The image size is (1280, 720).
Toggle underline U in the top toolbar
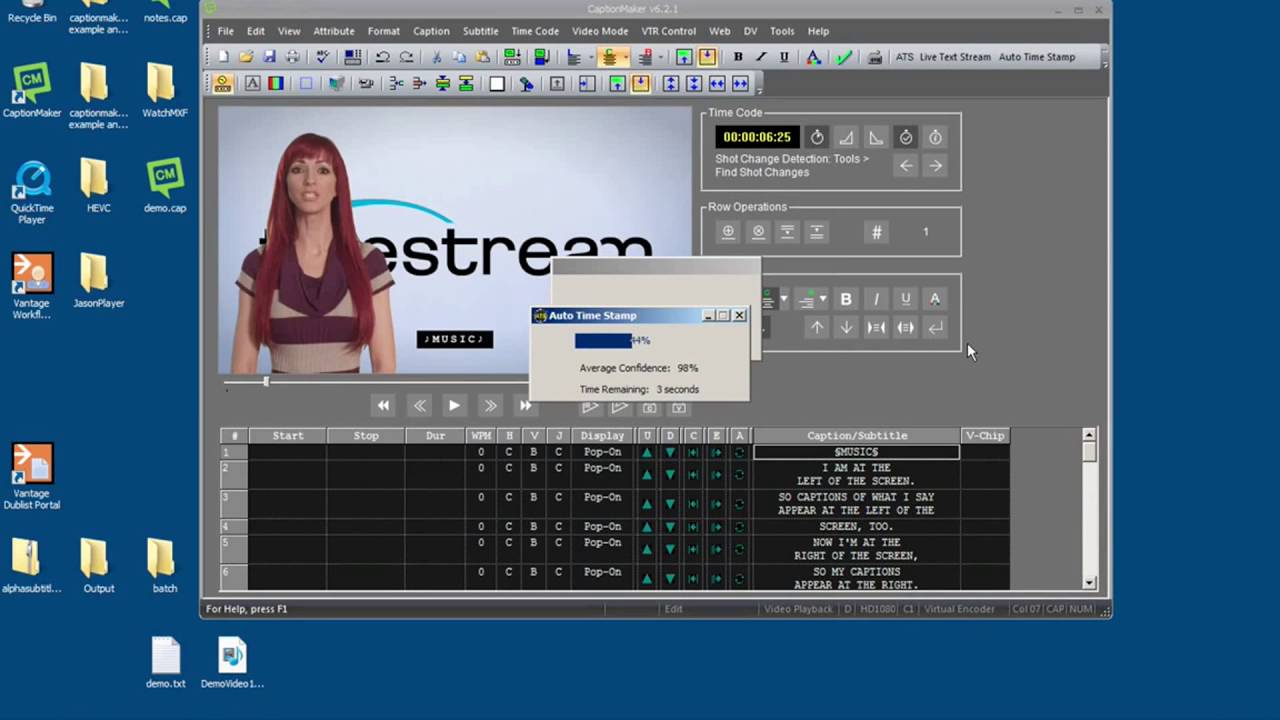pyautogui.click(x=784, y=57)
